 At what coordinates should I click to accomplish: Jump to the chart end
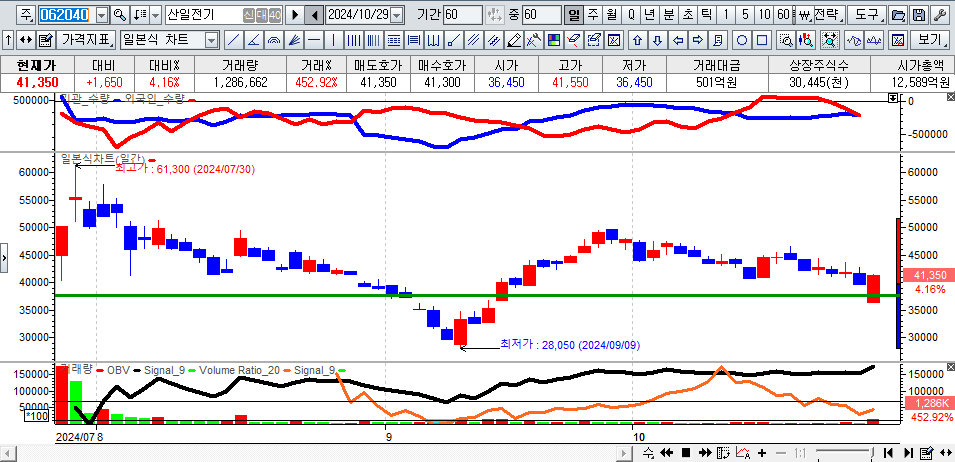click(907, 453)
